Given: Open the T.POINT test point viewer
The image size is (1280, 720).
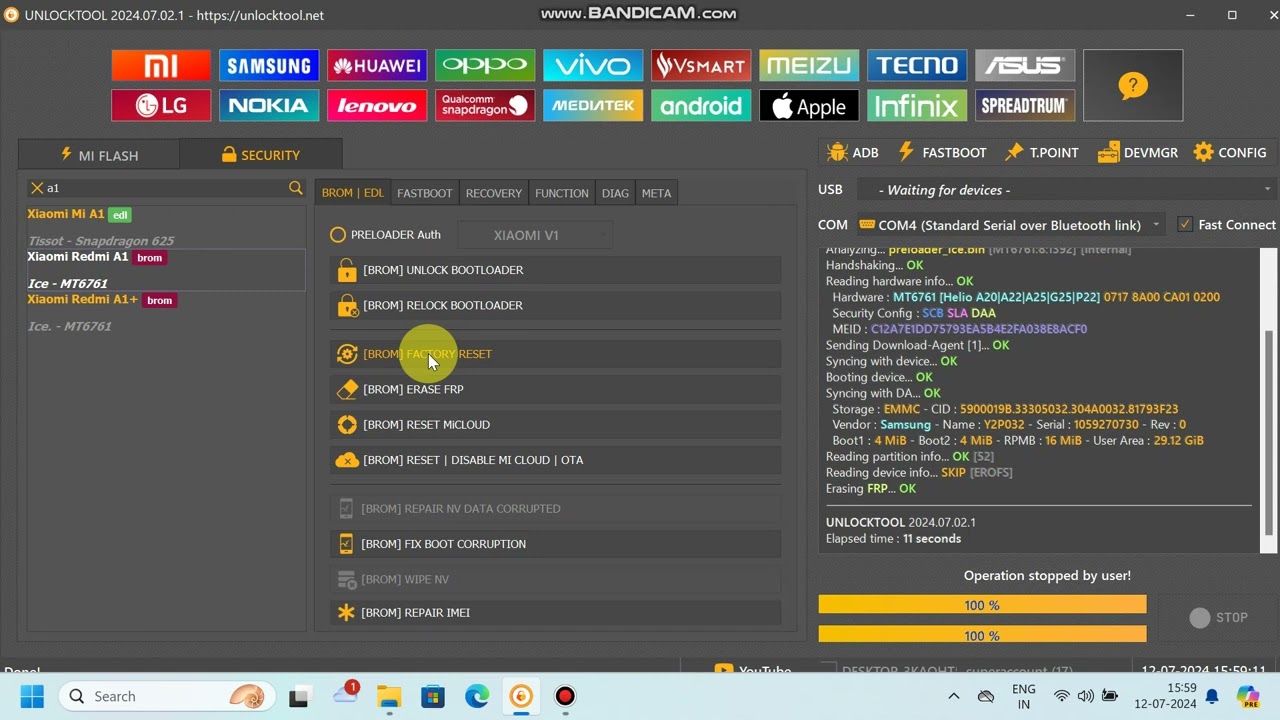Looking at the screenshot, I should (x=1042, y=153).
